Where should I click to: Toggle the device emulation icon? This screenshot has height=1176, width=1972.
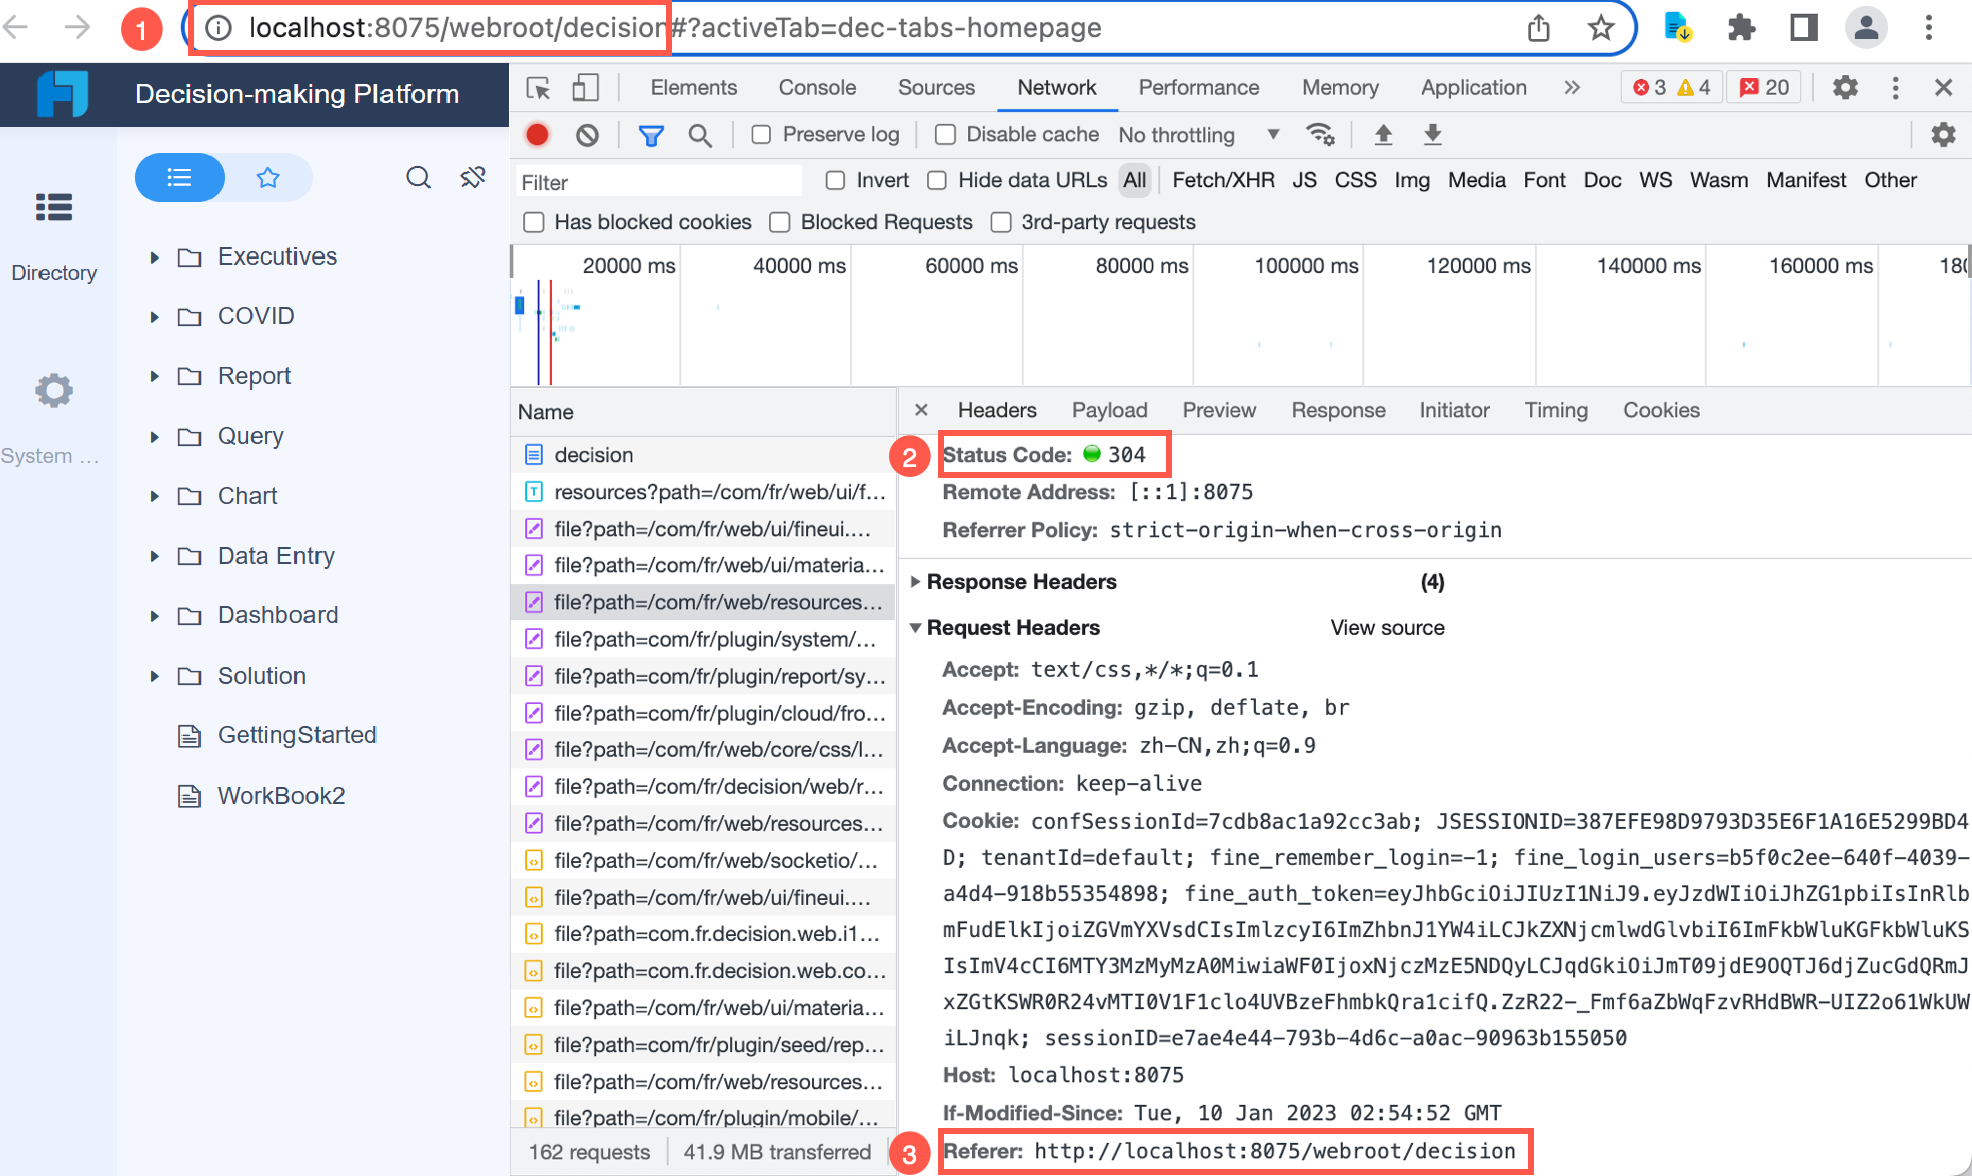click(x=585, y=88)
